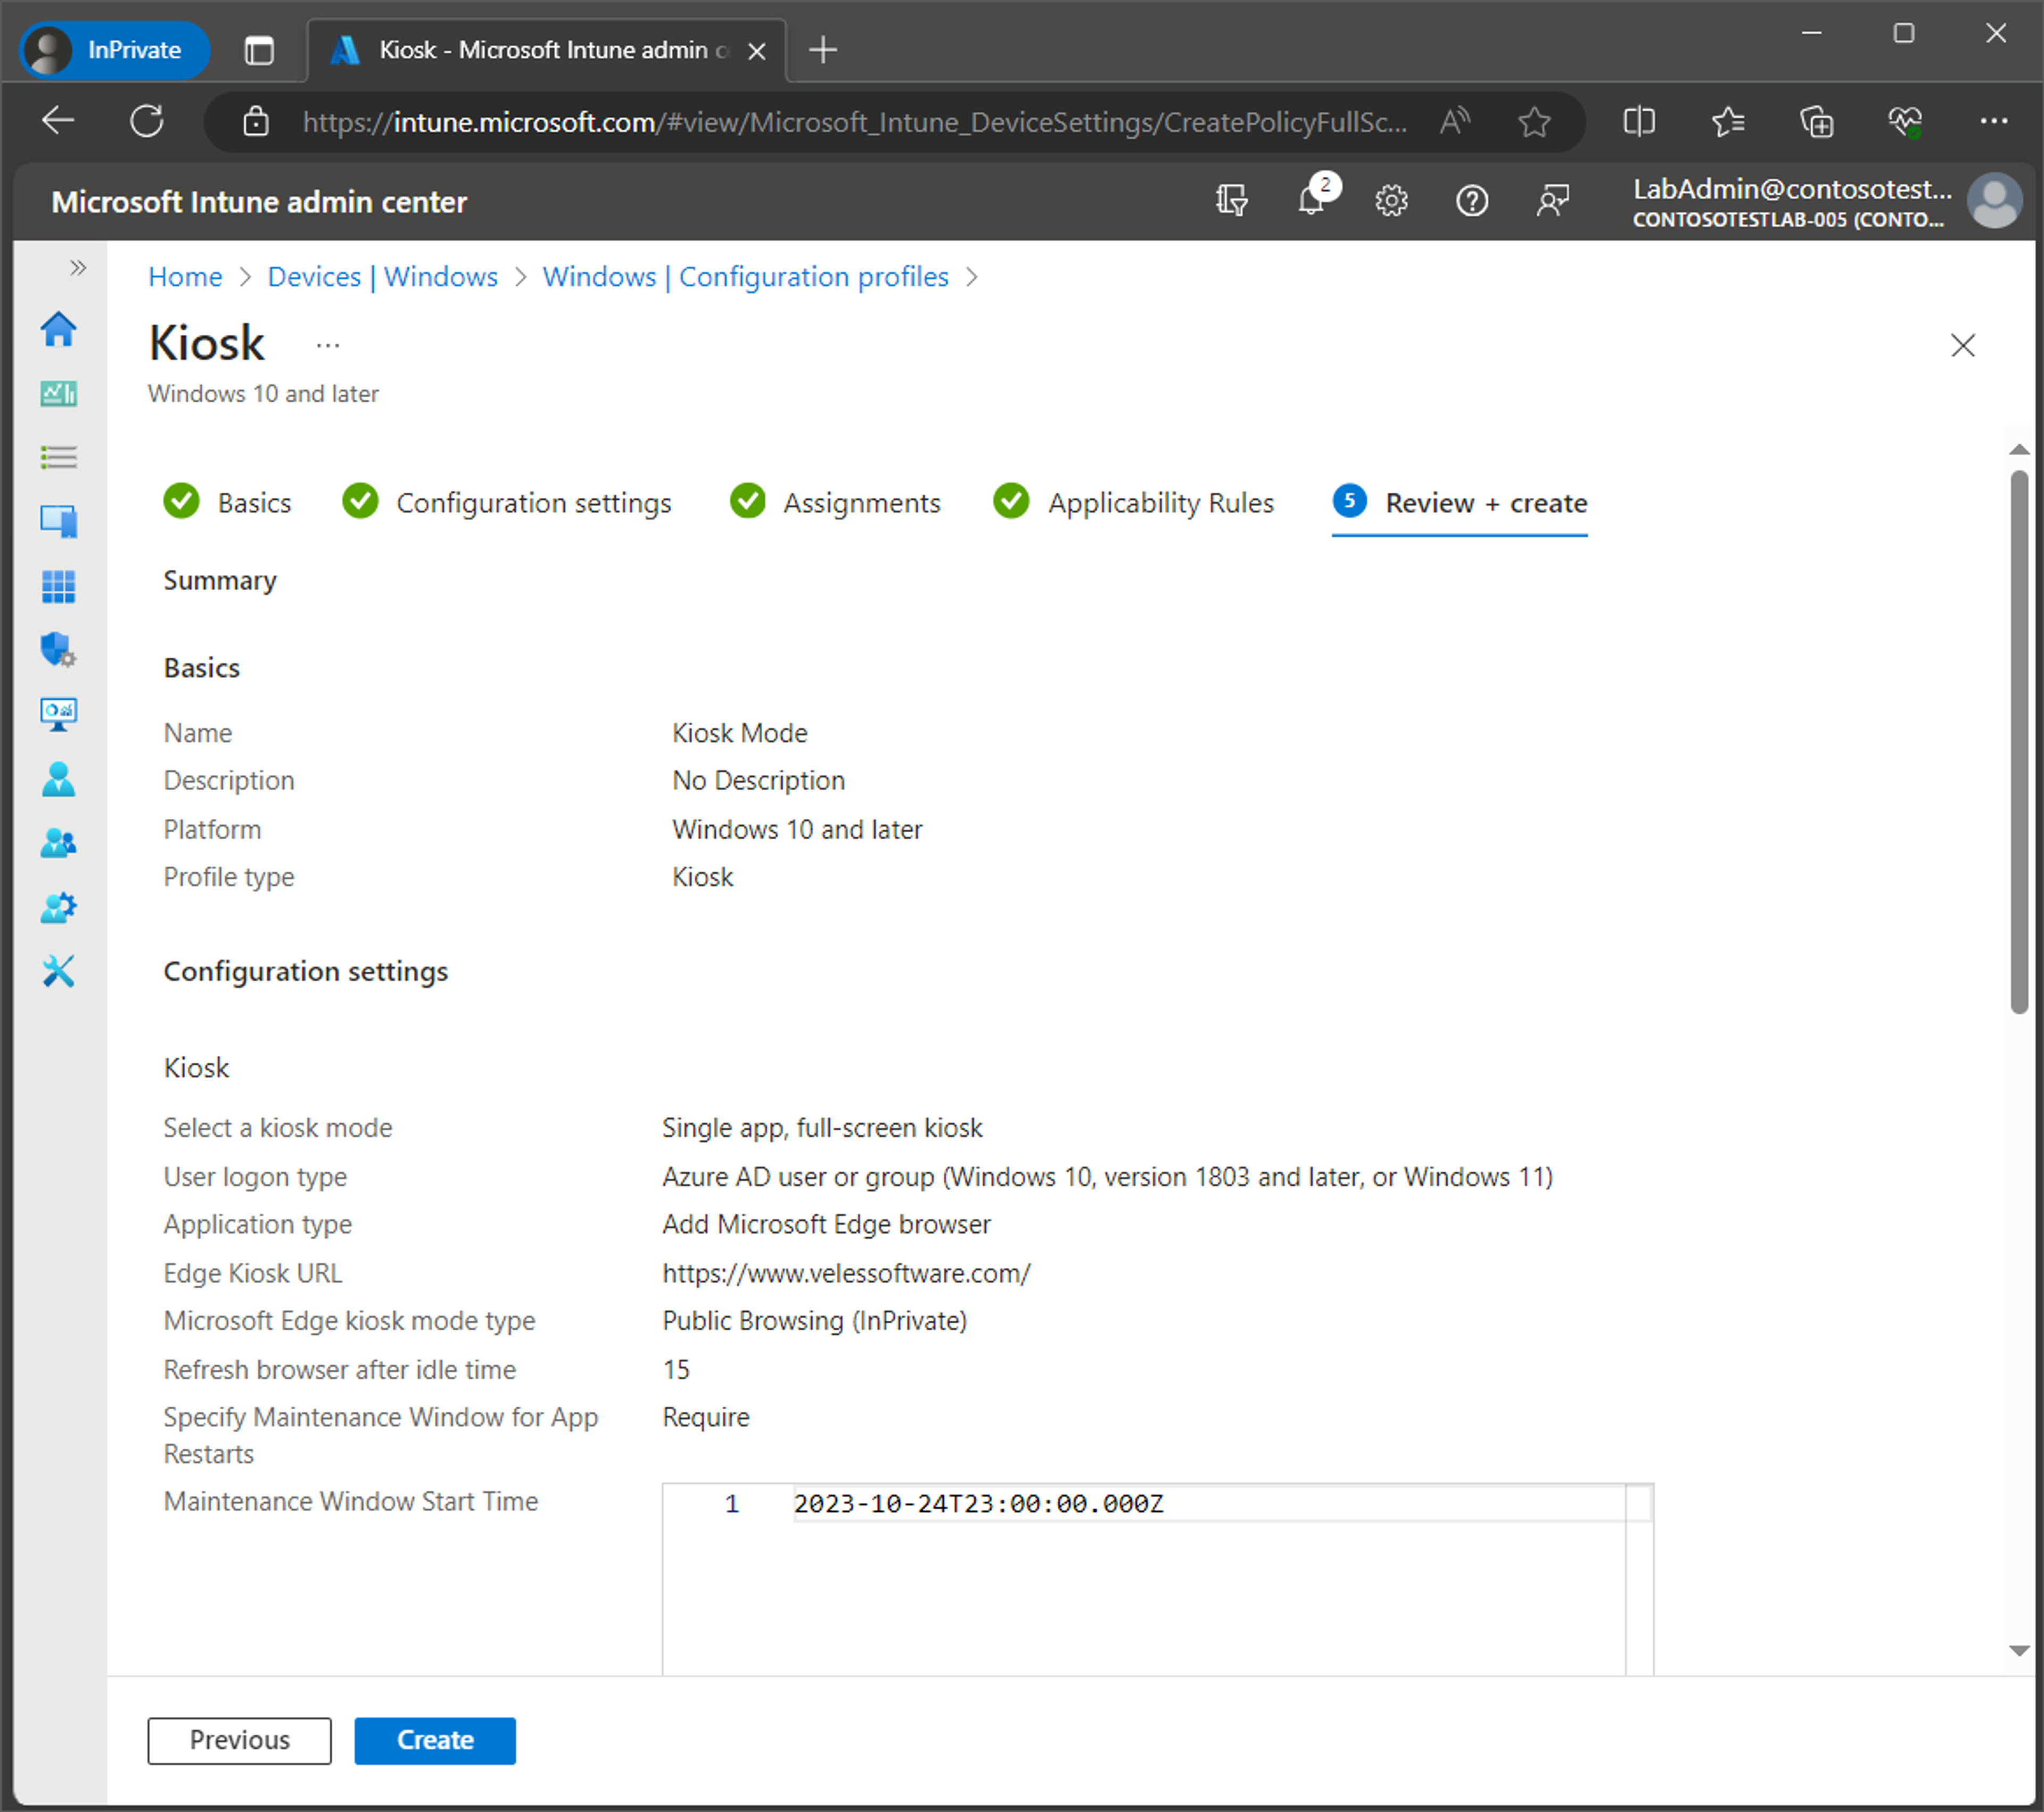Refresh the browser page
This screenshot has width=2044, height=1812.
(x=146, y=121)
